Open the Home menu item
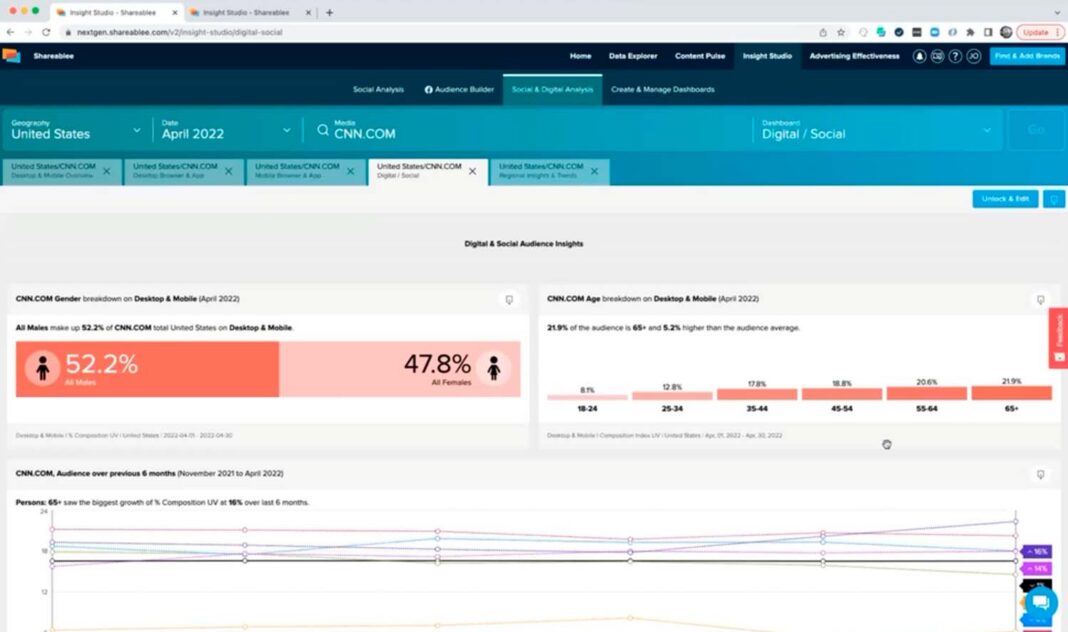1068x632 pixels. coord(580,56)
